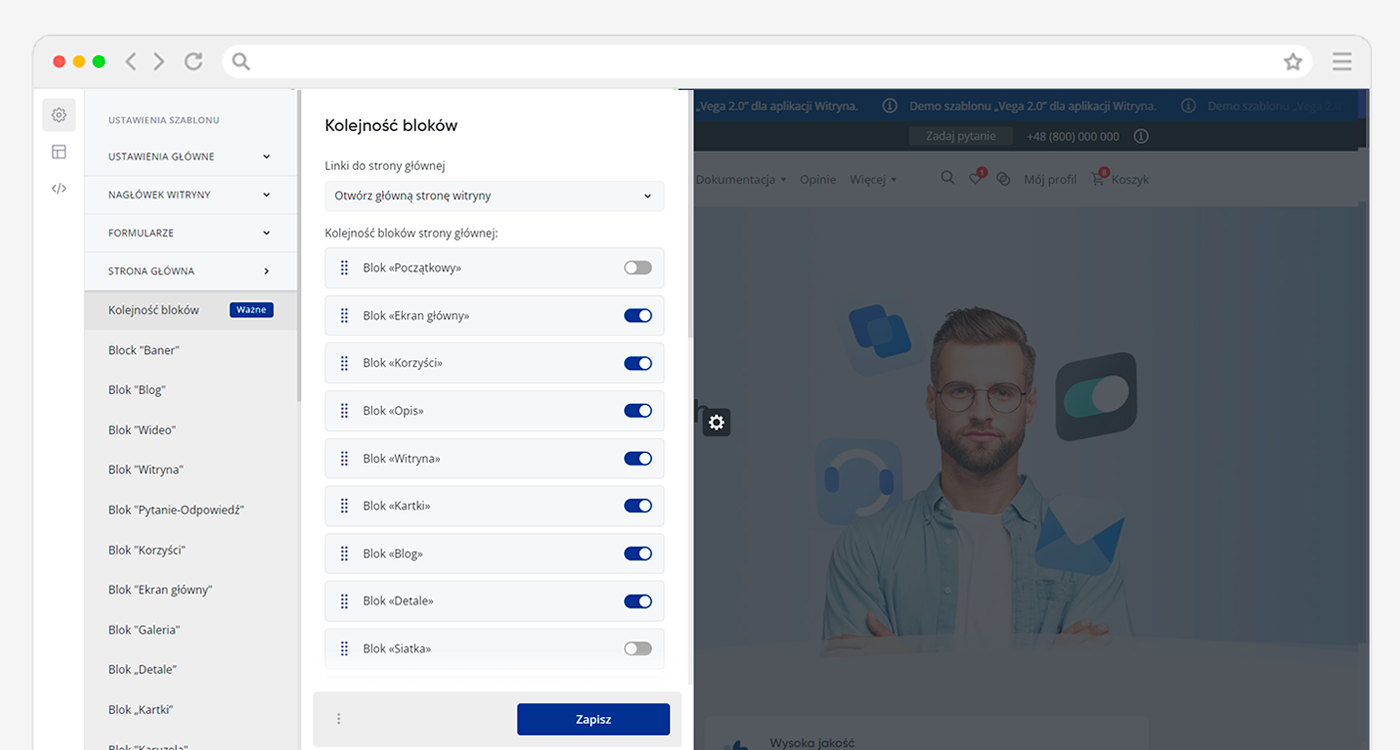Click drag handle of Blok «Detale»
The height and width of the screenshot is (750, 1400).
click(x=344, y=600)
